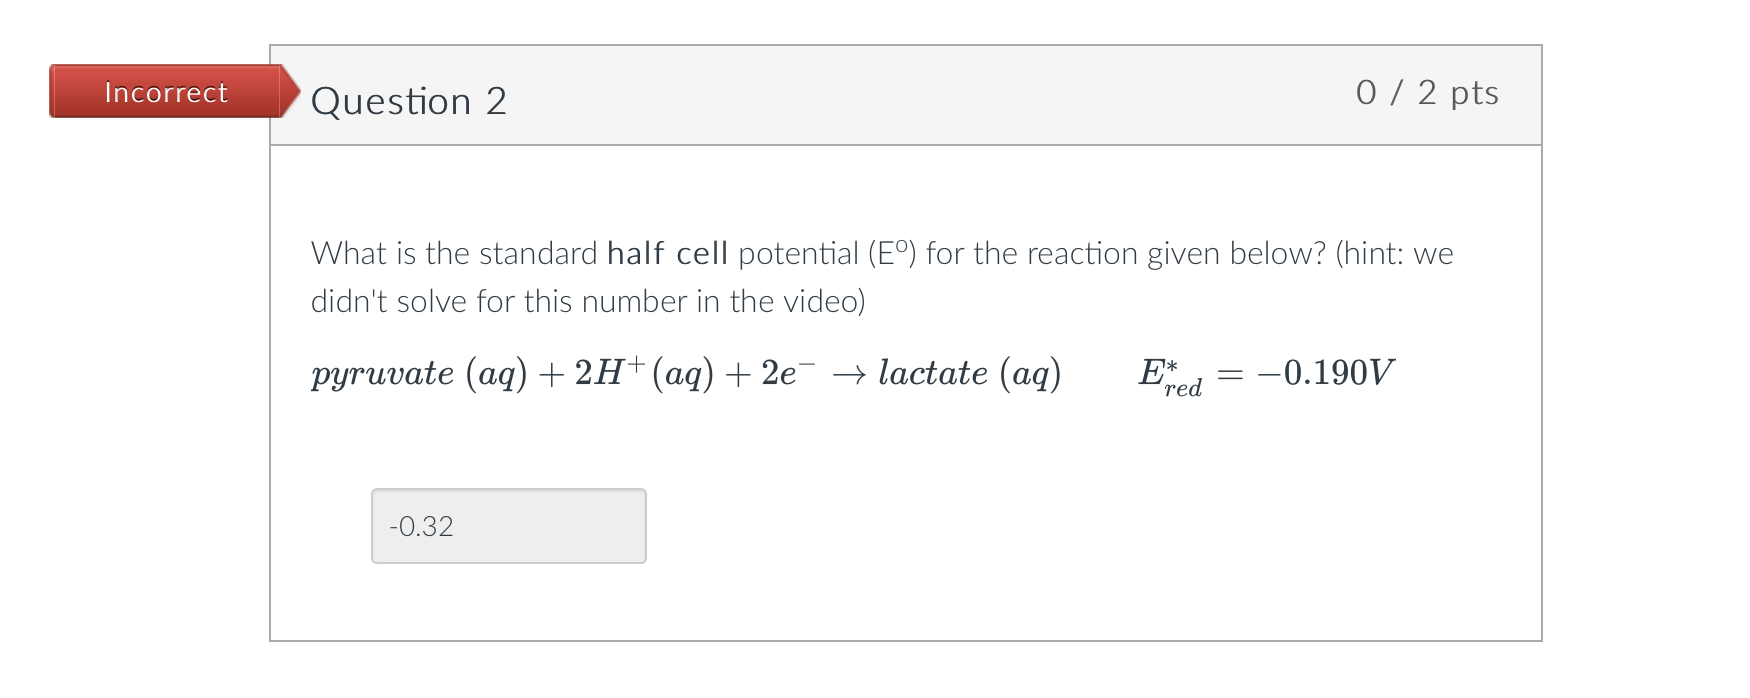Select the arrow symbol in the reaction equation
The width and height of the screenshot is (1750, 698).
coord(849,373)
